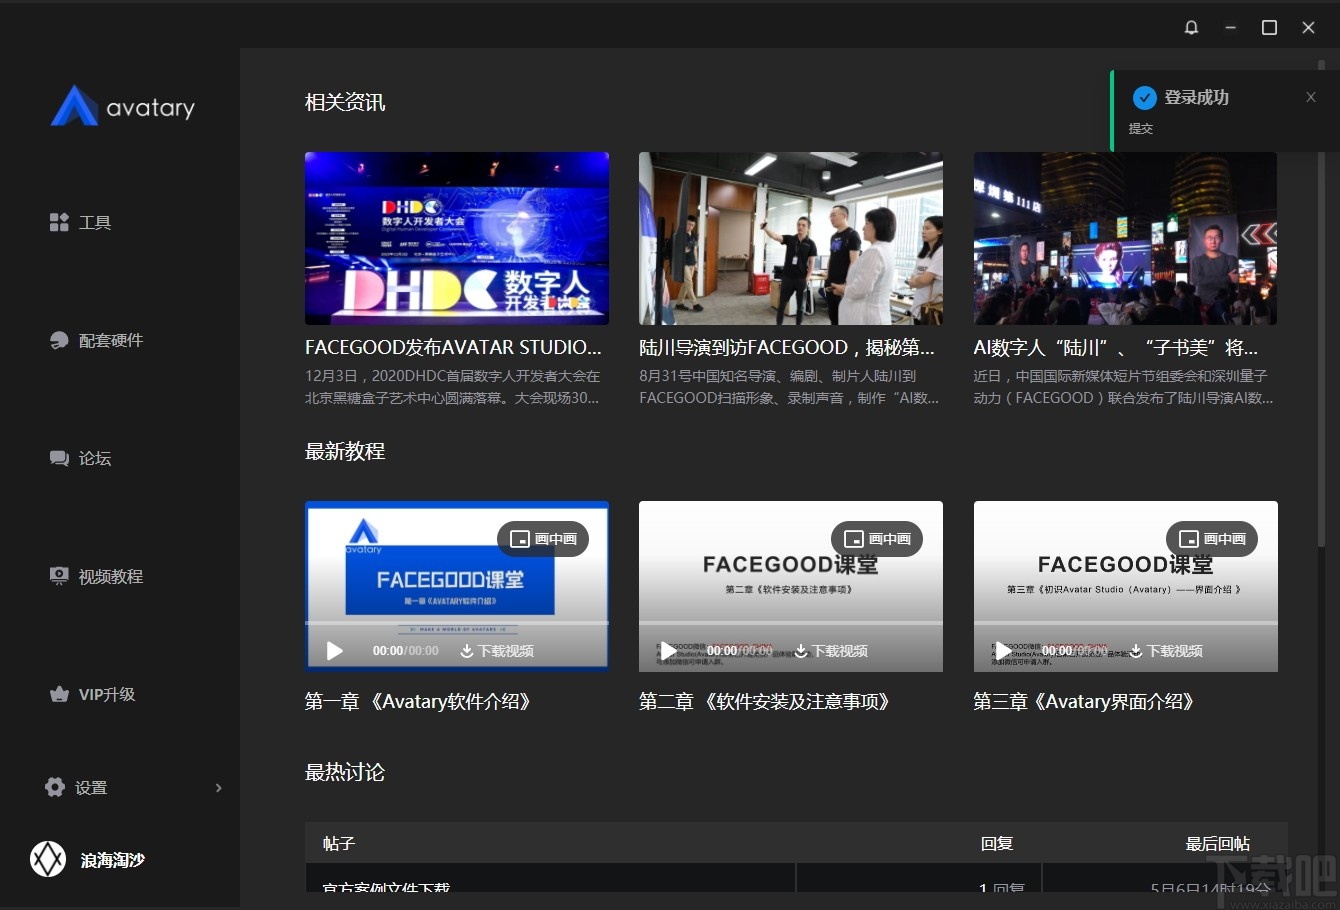Click the 12月3日 DHDC news summary text

(x=453, y=387)
